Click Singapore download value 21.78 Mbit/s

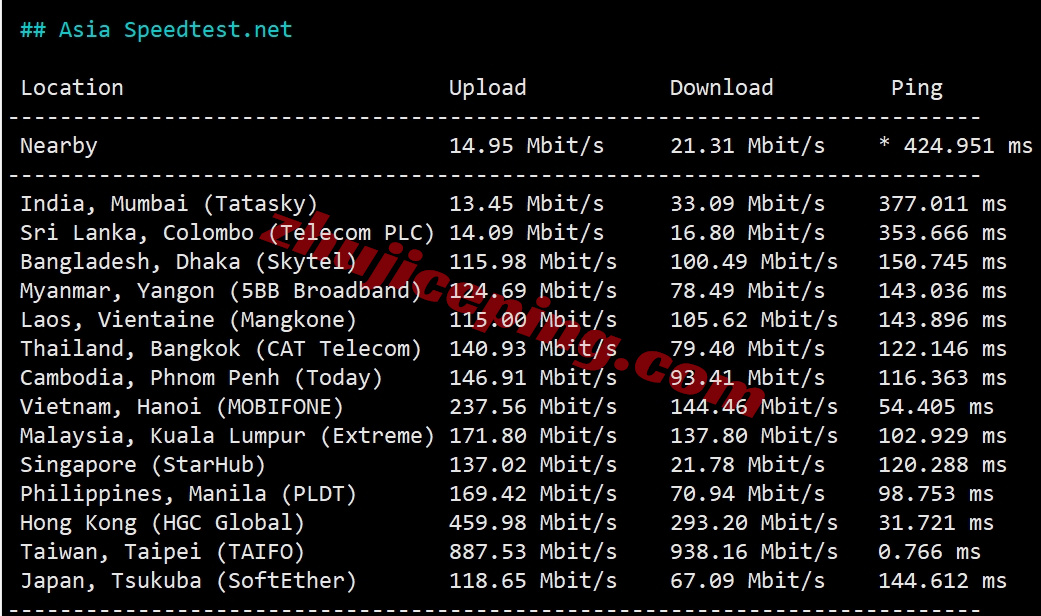[747, 465]
